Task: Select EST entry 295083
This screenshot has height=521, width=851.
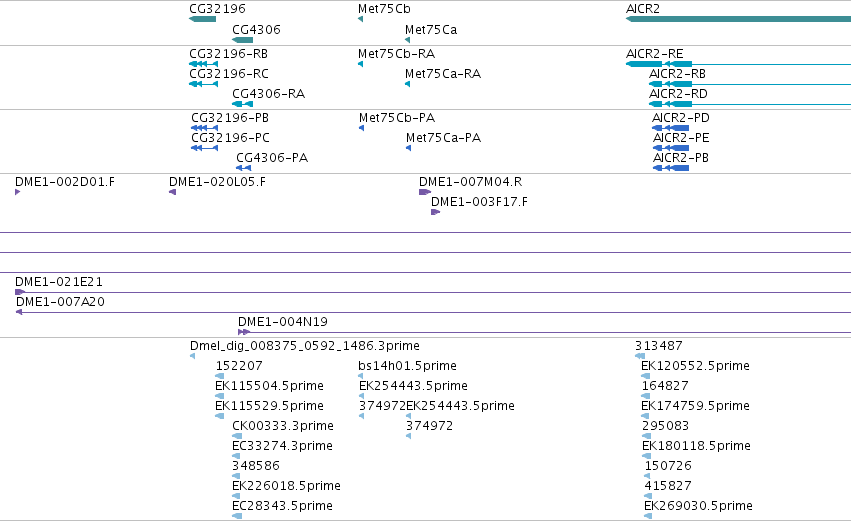Action: 665,426
